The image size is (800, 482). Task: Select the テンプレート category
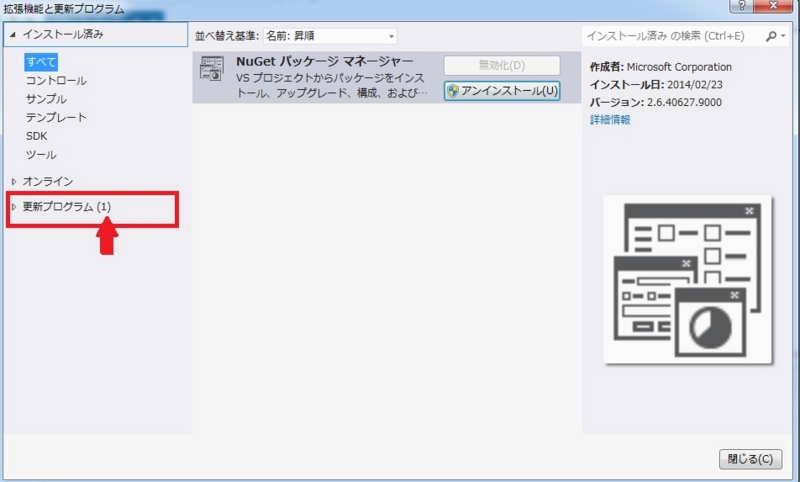click(x=56, y=117)
